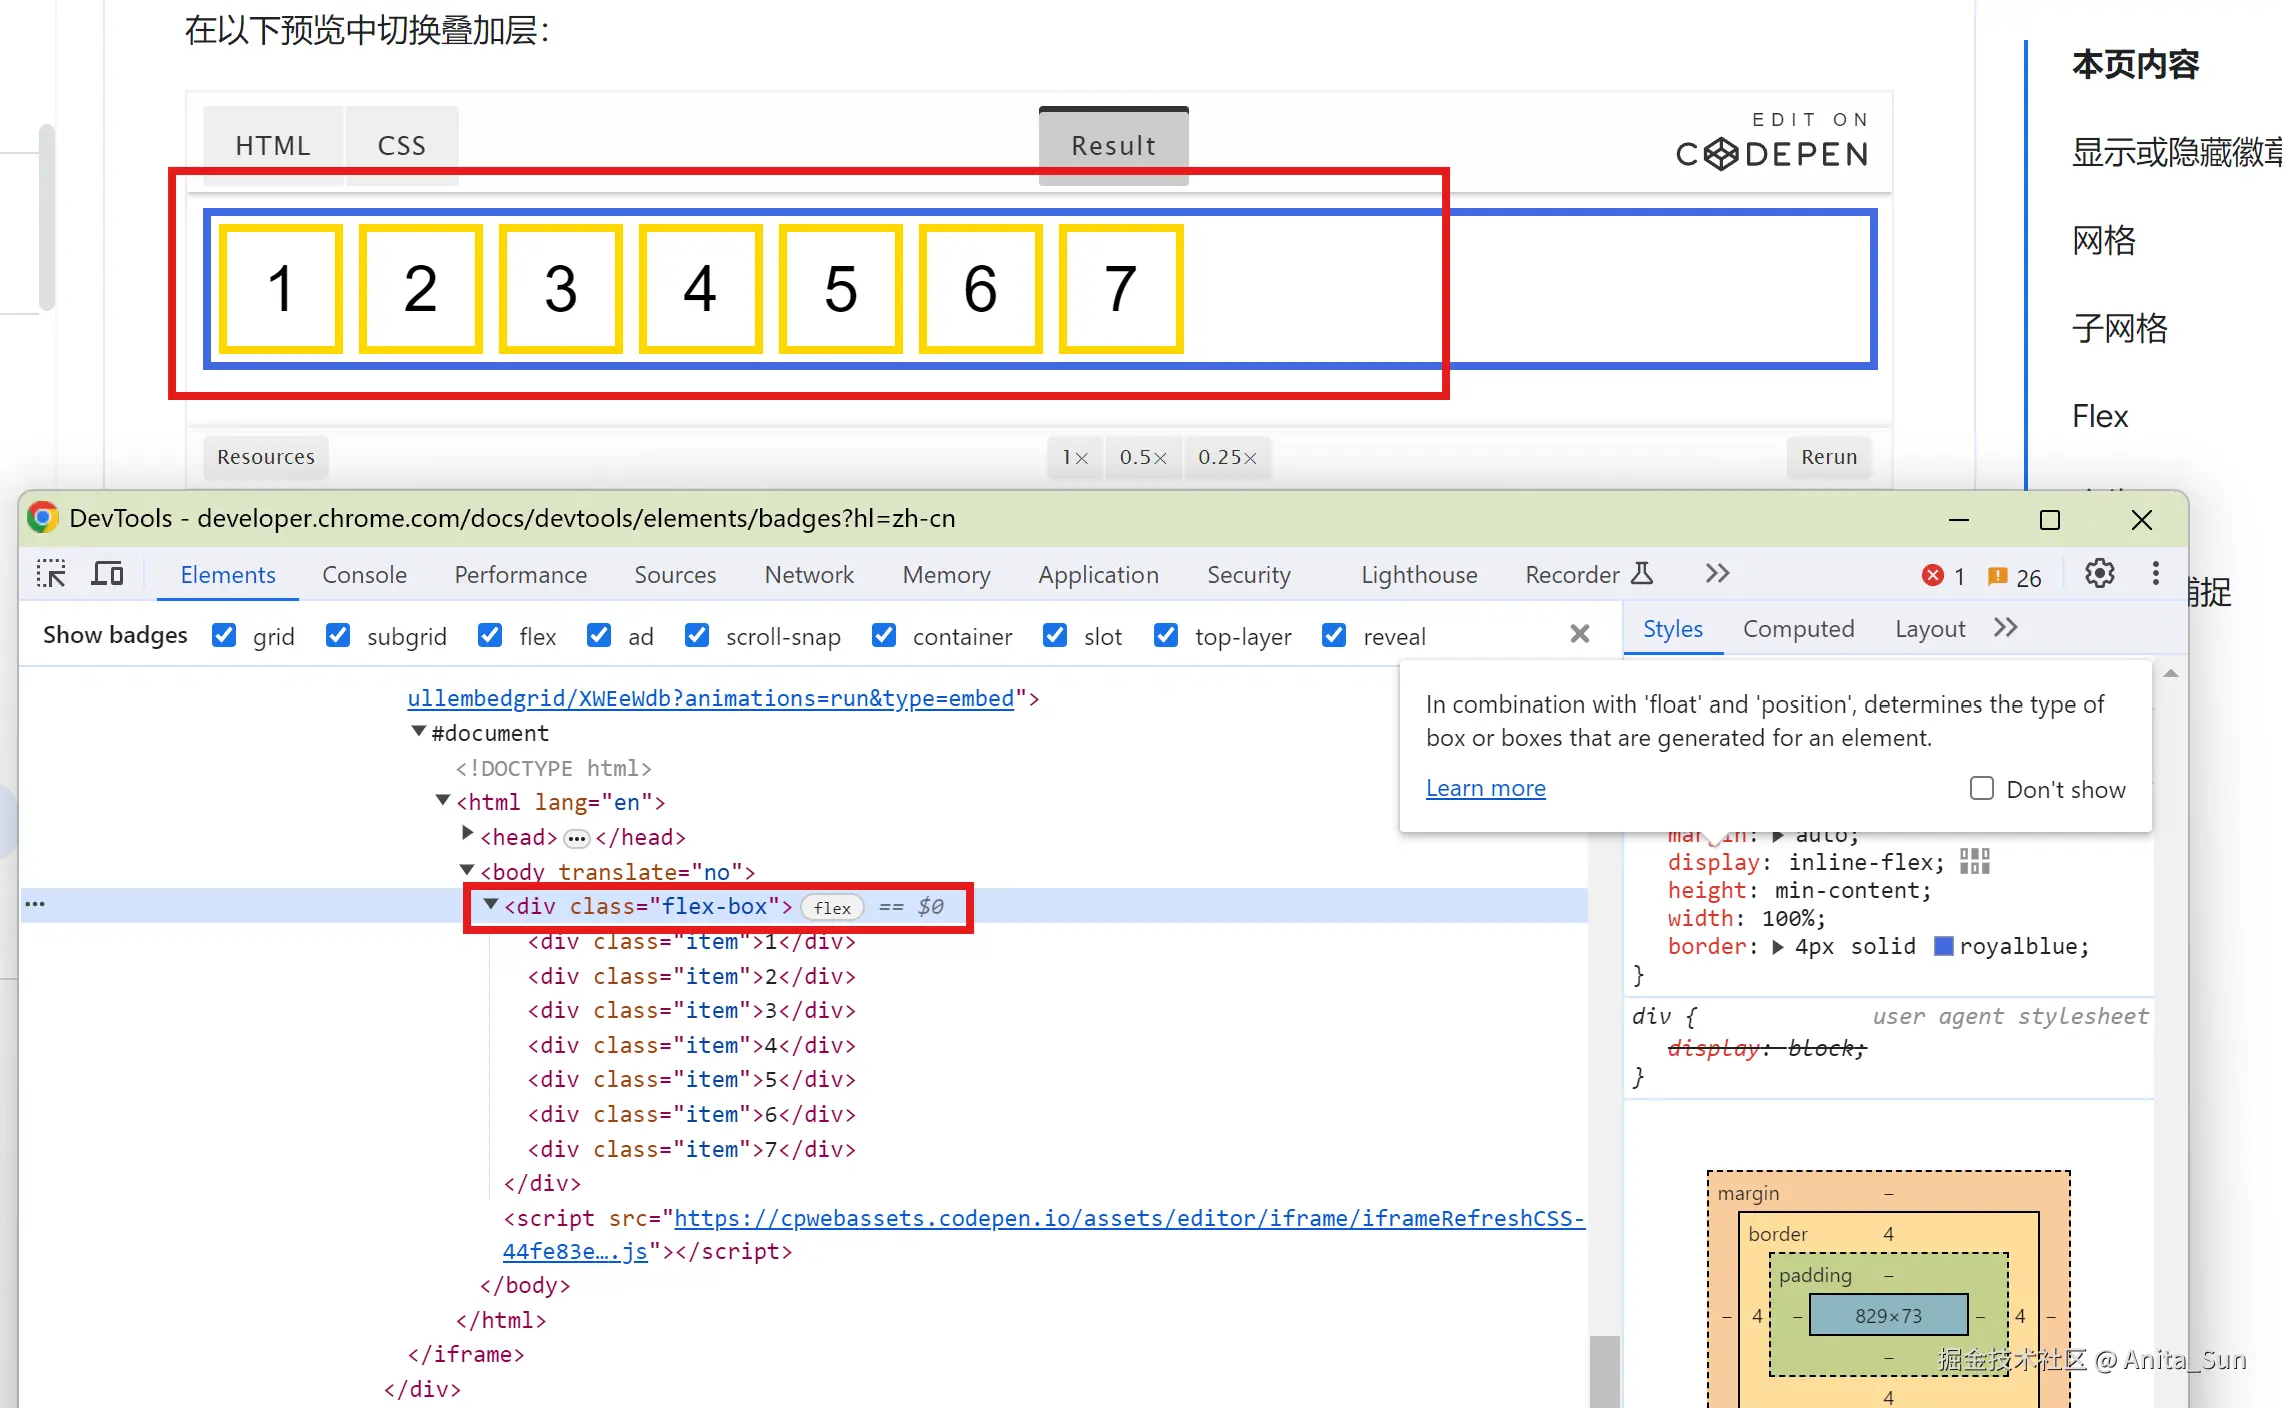Image resolution: width=2282 pixels, height=1408 pixels.
Task: Uncheck the ad badge checkbox
Action: pyautogui.click(x=599, y=636)
